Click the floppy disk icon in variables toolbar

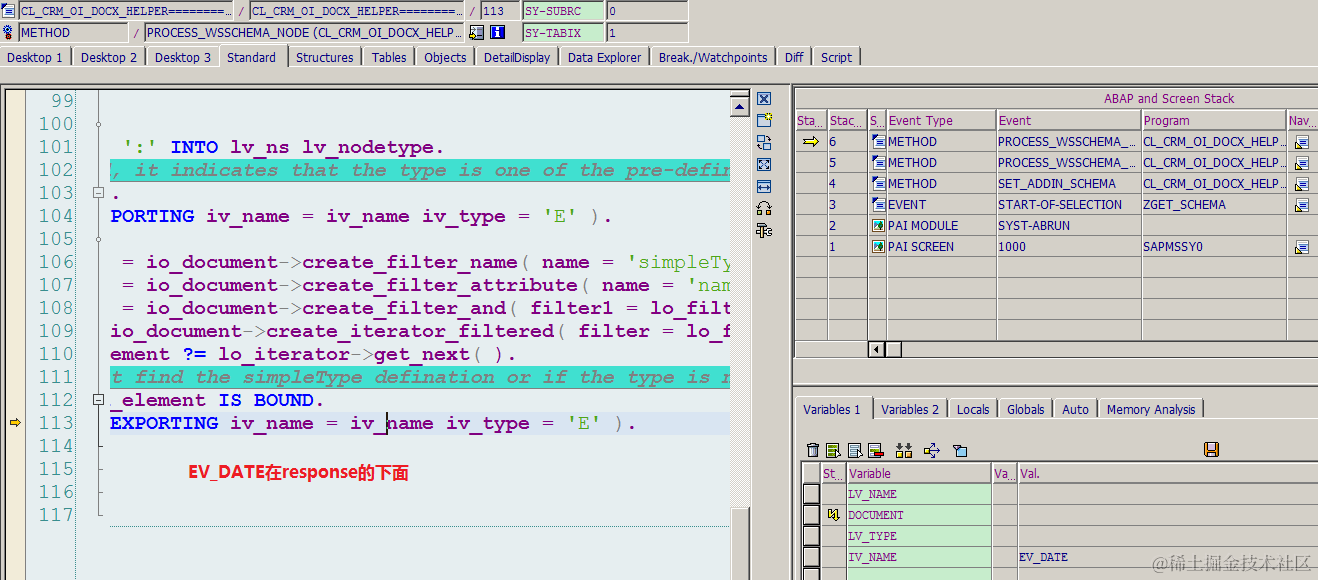click(1211, 450)
